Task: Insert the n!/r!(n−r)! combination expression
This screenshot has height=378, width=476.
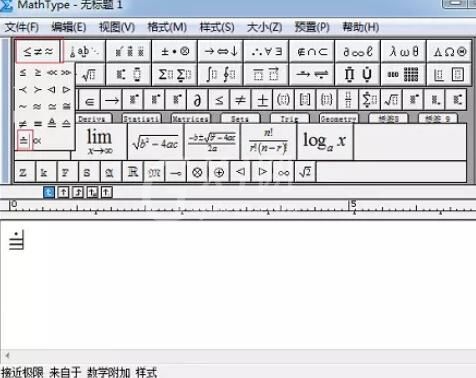Action: 268,142
